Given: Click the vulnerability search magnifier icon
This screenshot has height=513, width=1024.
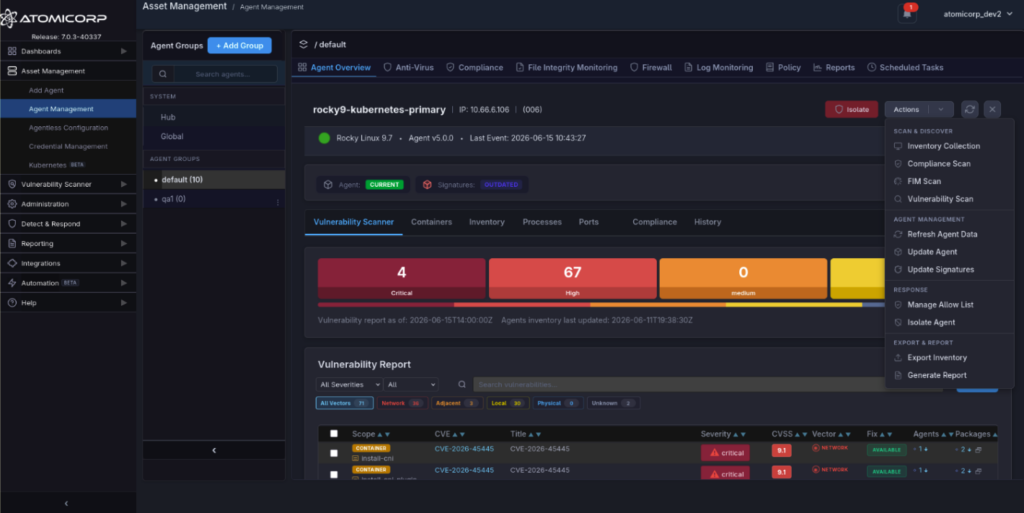Looking at the screenshot, I should pos(462,384).
